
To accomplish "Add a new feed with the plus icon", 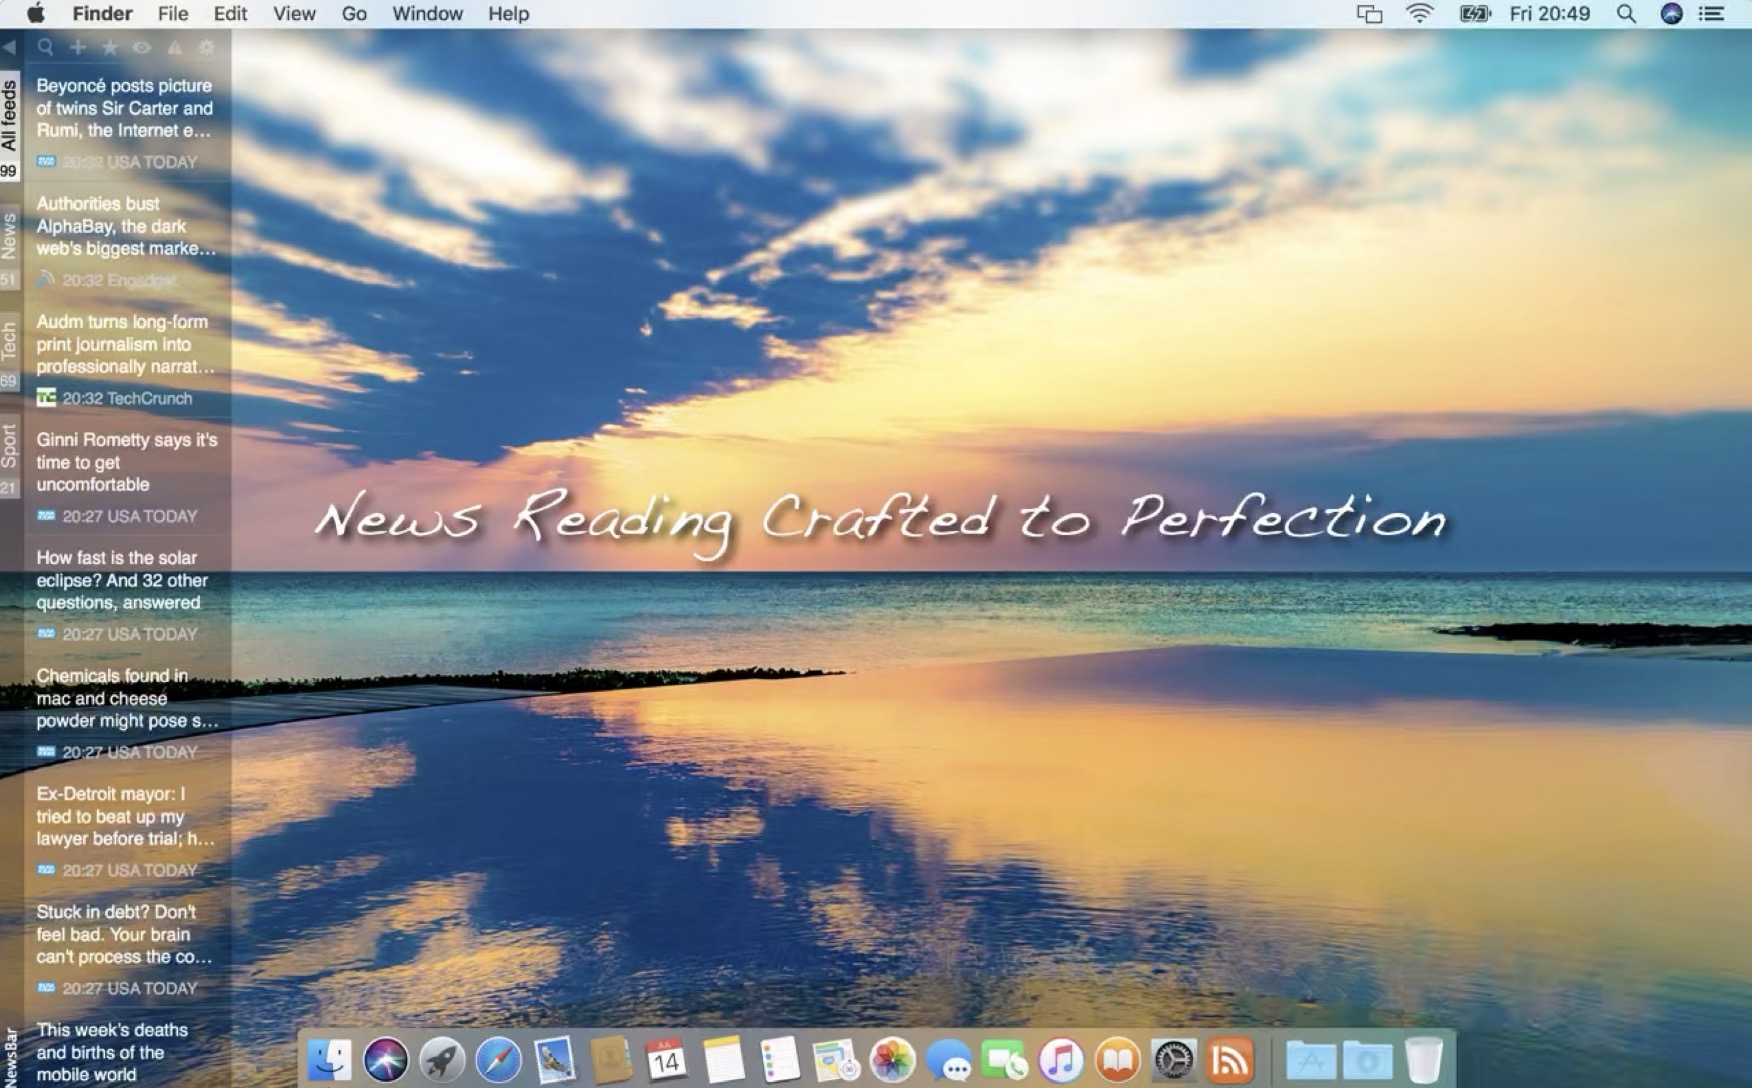I will [78, 47].
